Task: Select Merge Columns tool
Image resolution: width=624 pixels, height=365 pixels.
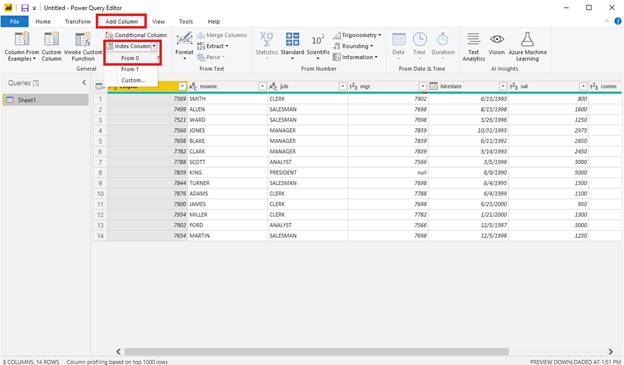Action: (222, 35)
